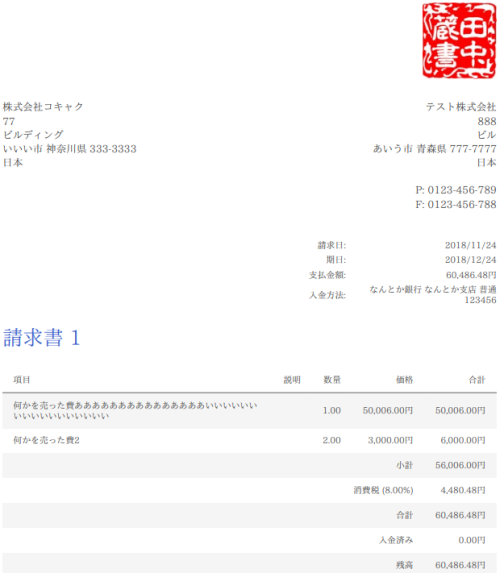The height and width of the screenshot is (573, 500).
Task: Select the tax amount 4,480.48円
Action: tap(463, 490)
